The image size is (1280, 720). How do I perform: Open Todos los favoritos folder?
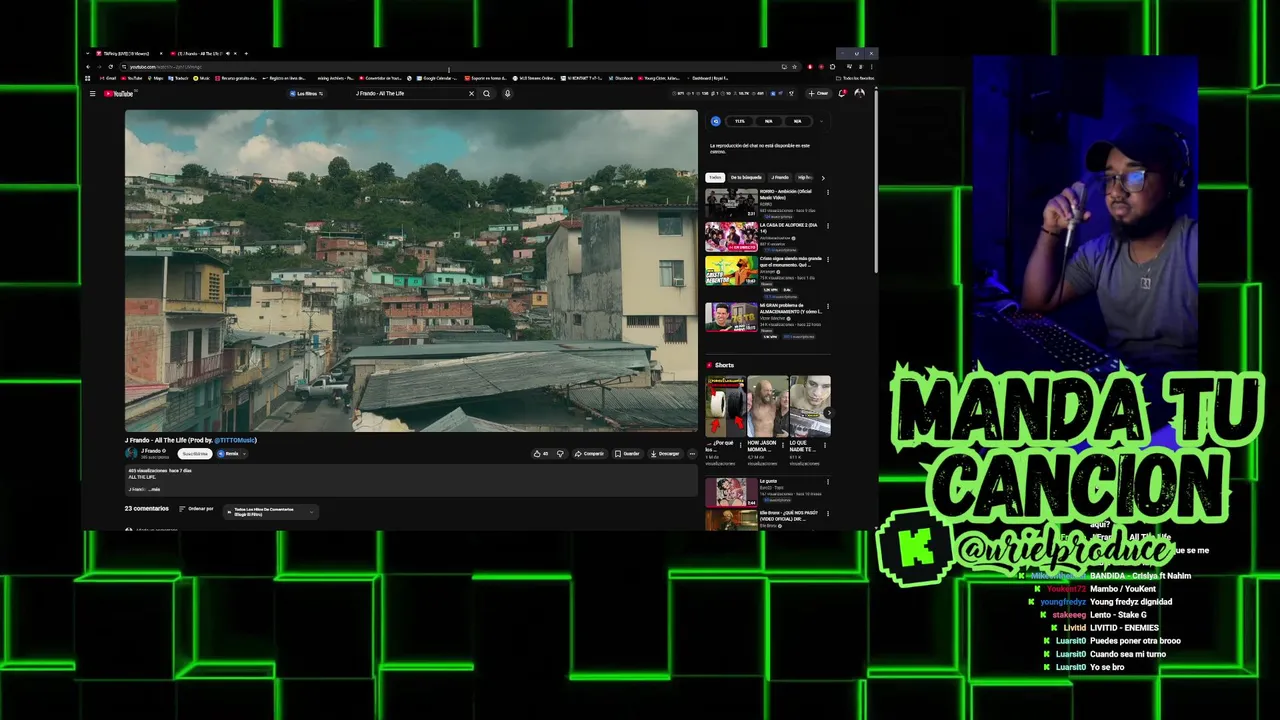pyautogui.click(x=856, y=78)
